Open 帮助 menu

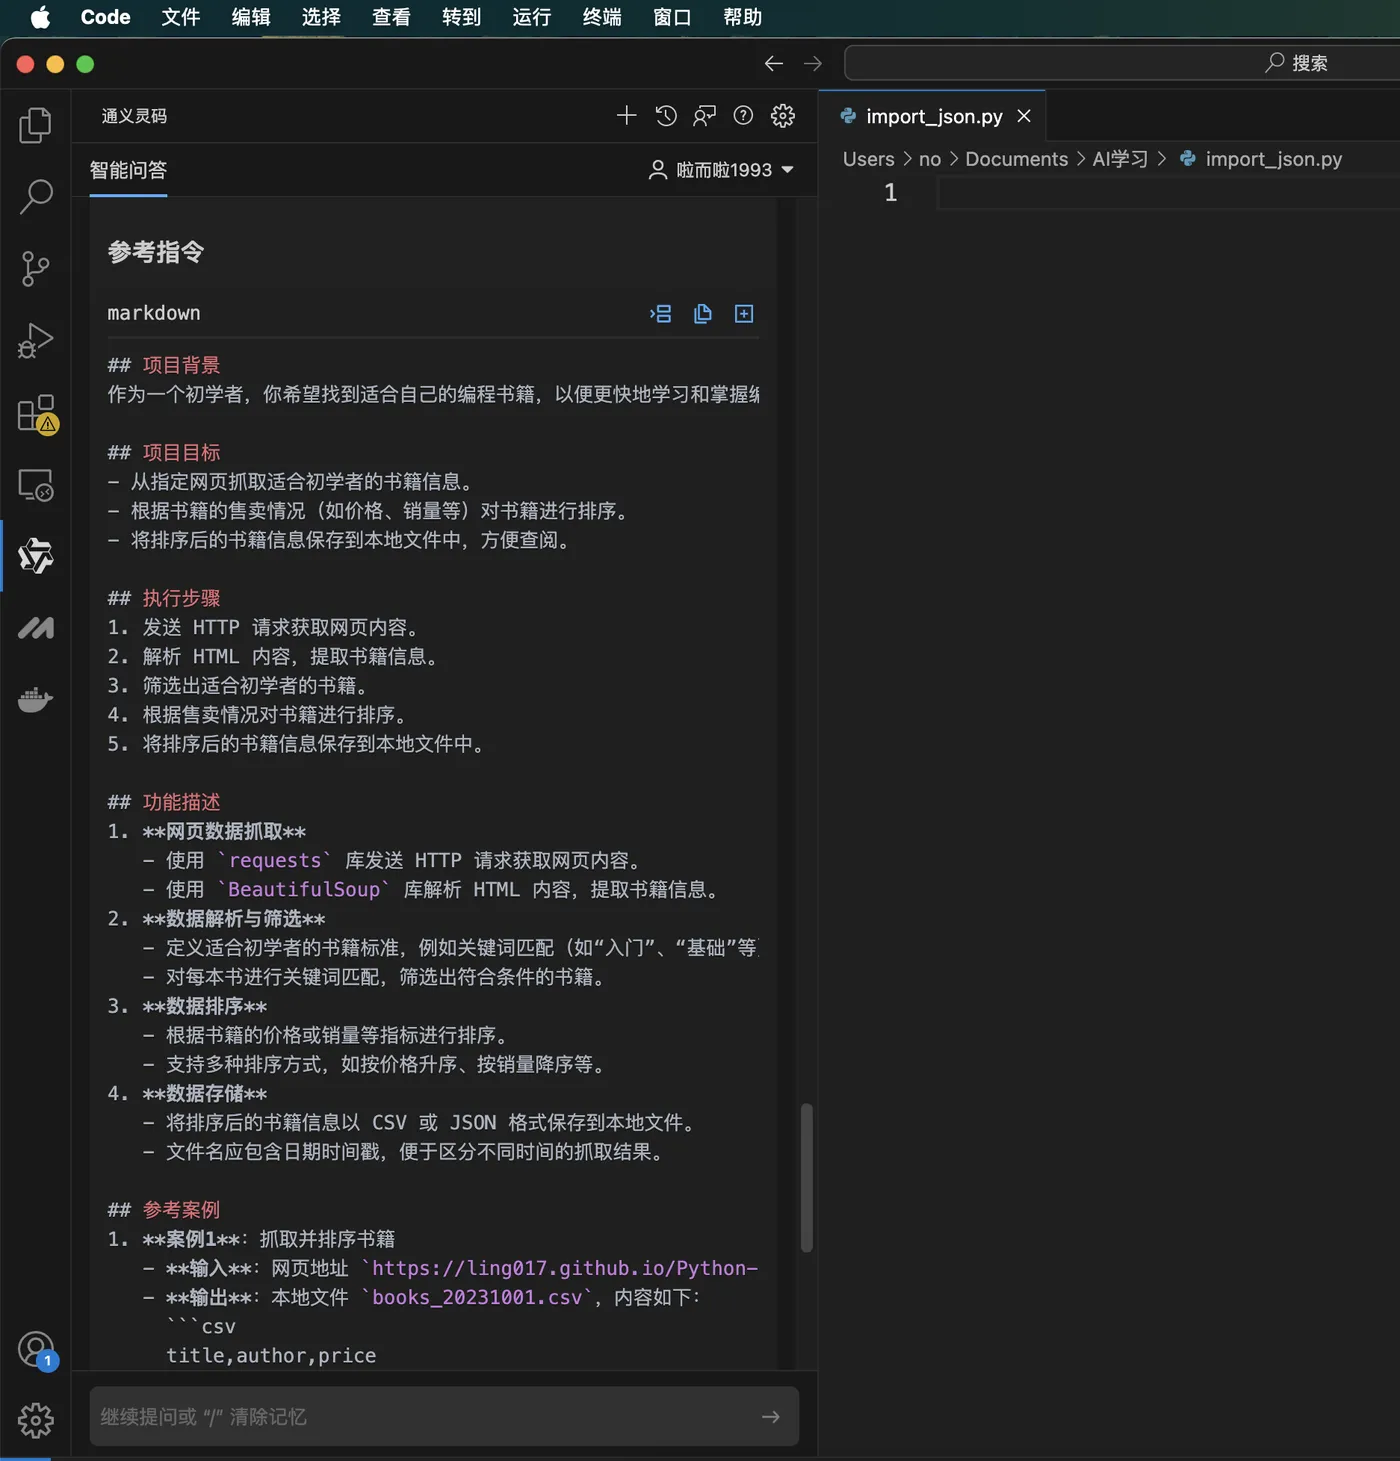[742, 17]
